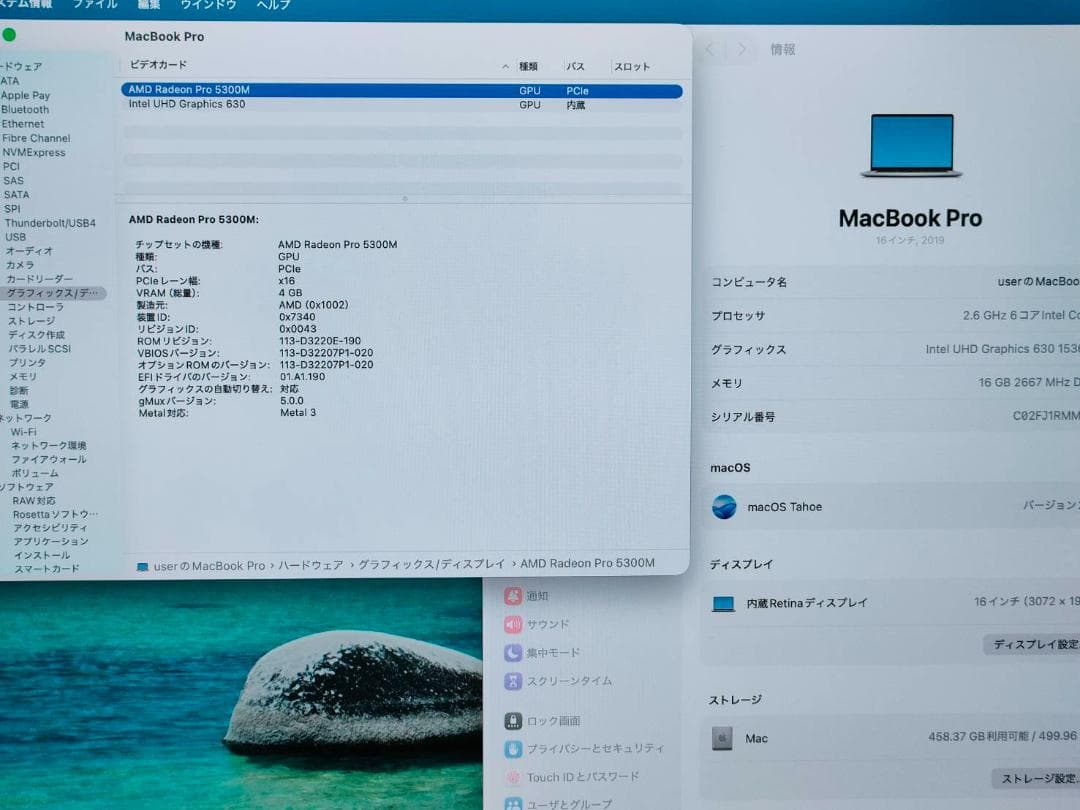The height and width of the screenshot is (810, 1080).
Task: Select カードリーダー in the sidebar
Action: point(39,279)
